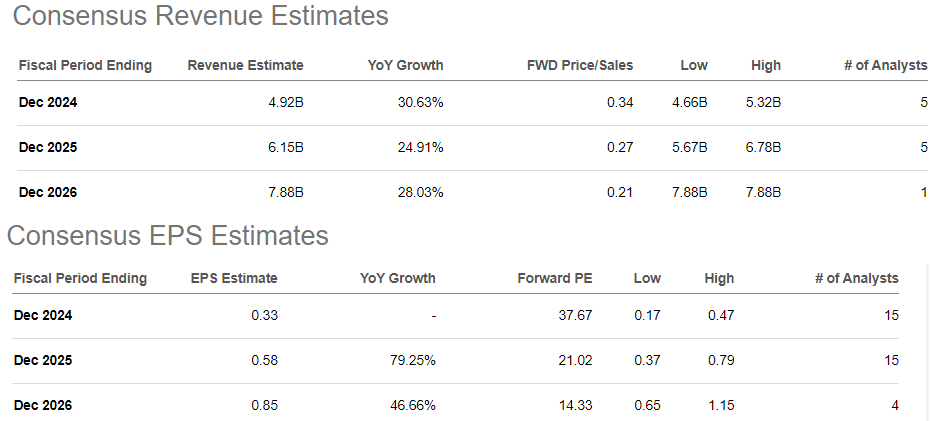Click the Forward PE column header
Image resolution: width=932 pixels, height=421 pixels.
pyautogui.click(x=555, y=278)
